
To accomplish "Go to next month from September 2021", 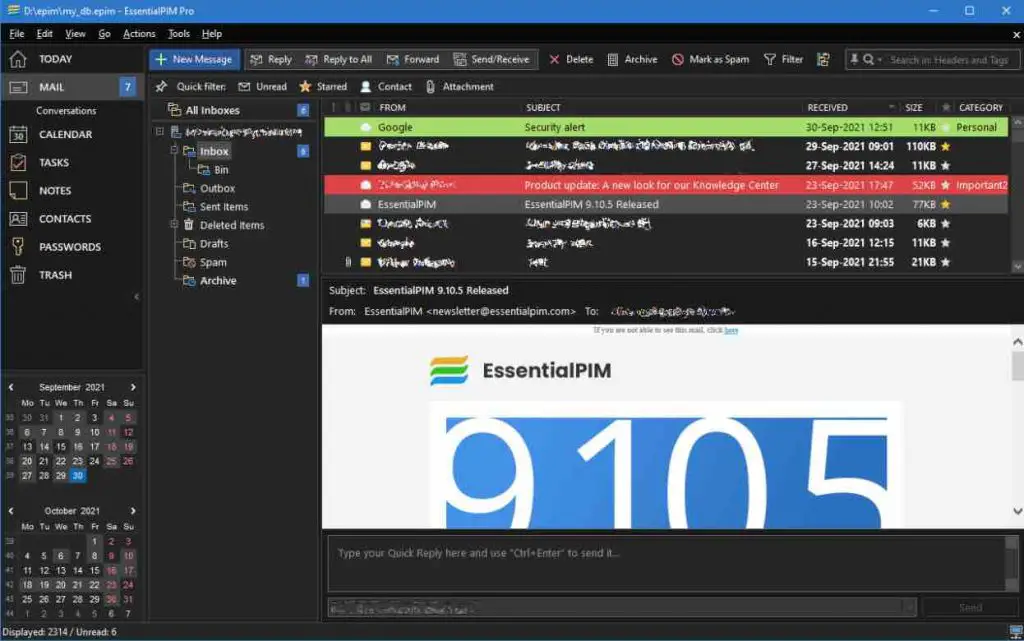I will click(x=133, y=387).
